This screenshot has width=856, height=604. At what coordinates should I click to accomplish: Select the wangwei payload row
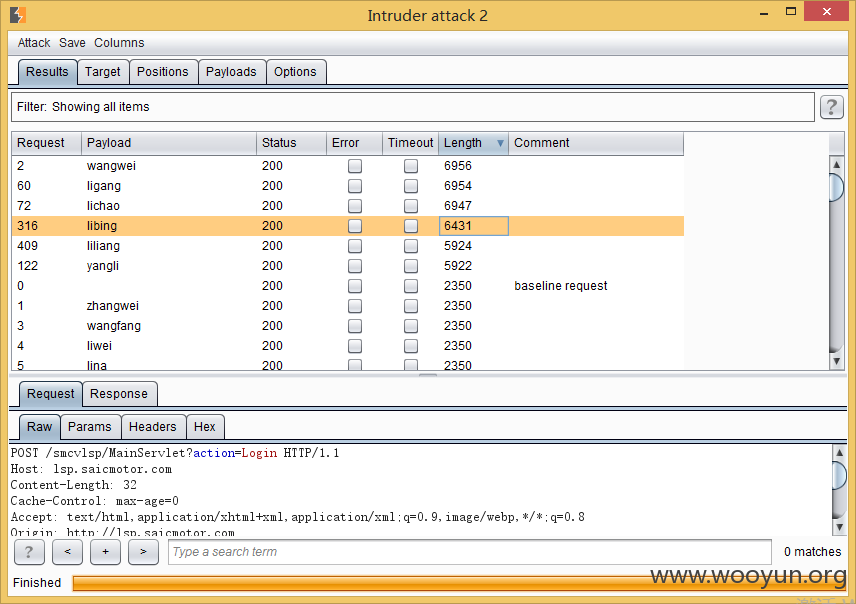tap(347, 166)
